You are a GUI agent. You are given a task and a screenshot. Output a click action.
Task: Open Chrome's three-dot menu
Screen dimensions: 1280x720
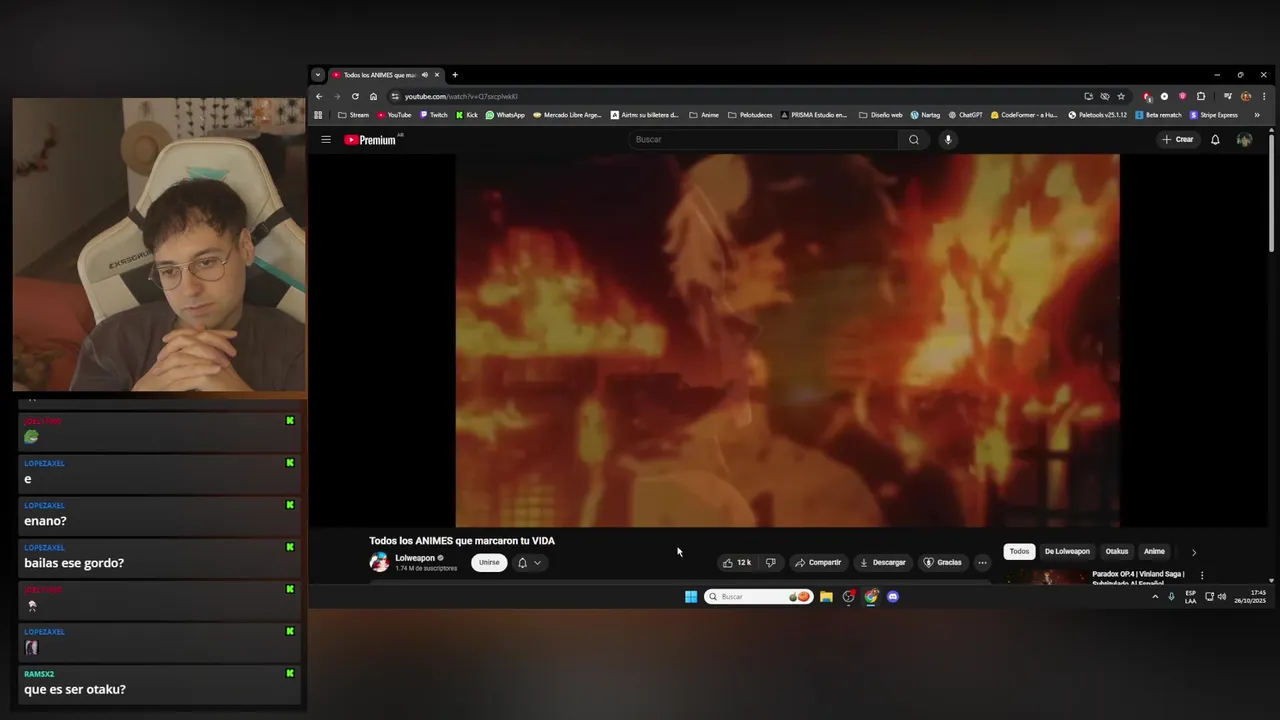1264,96
